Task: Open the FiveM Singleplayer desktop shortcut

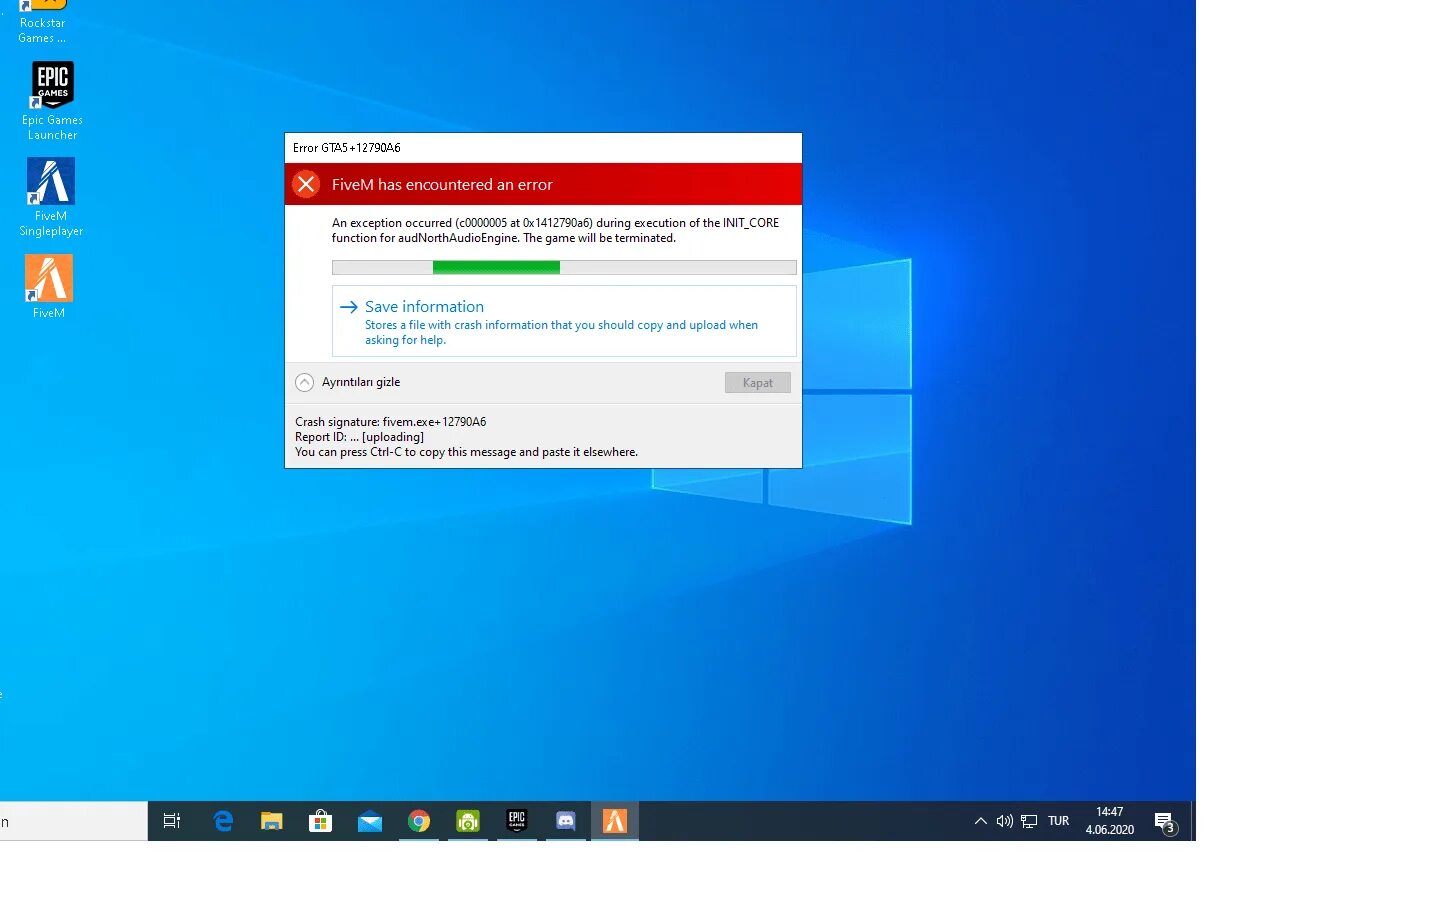Action: click(x=50, y=197)
